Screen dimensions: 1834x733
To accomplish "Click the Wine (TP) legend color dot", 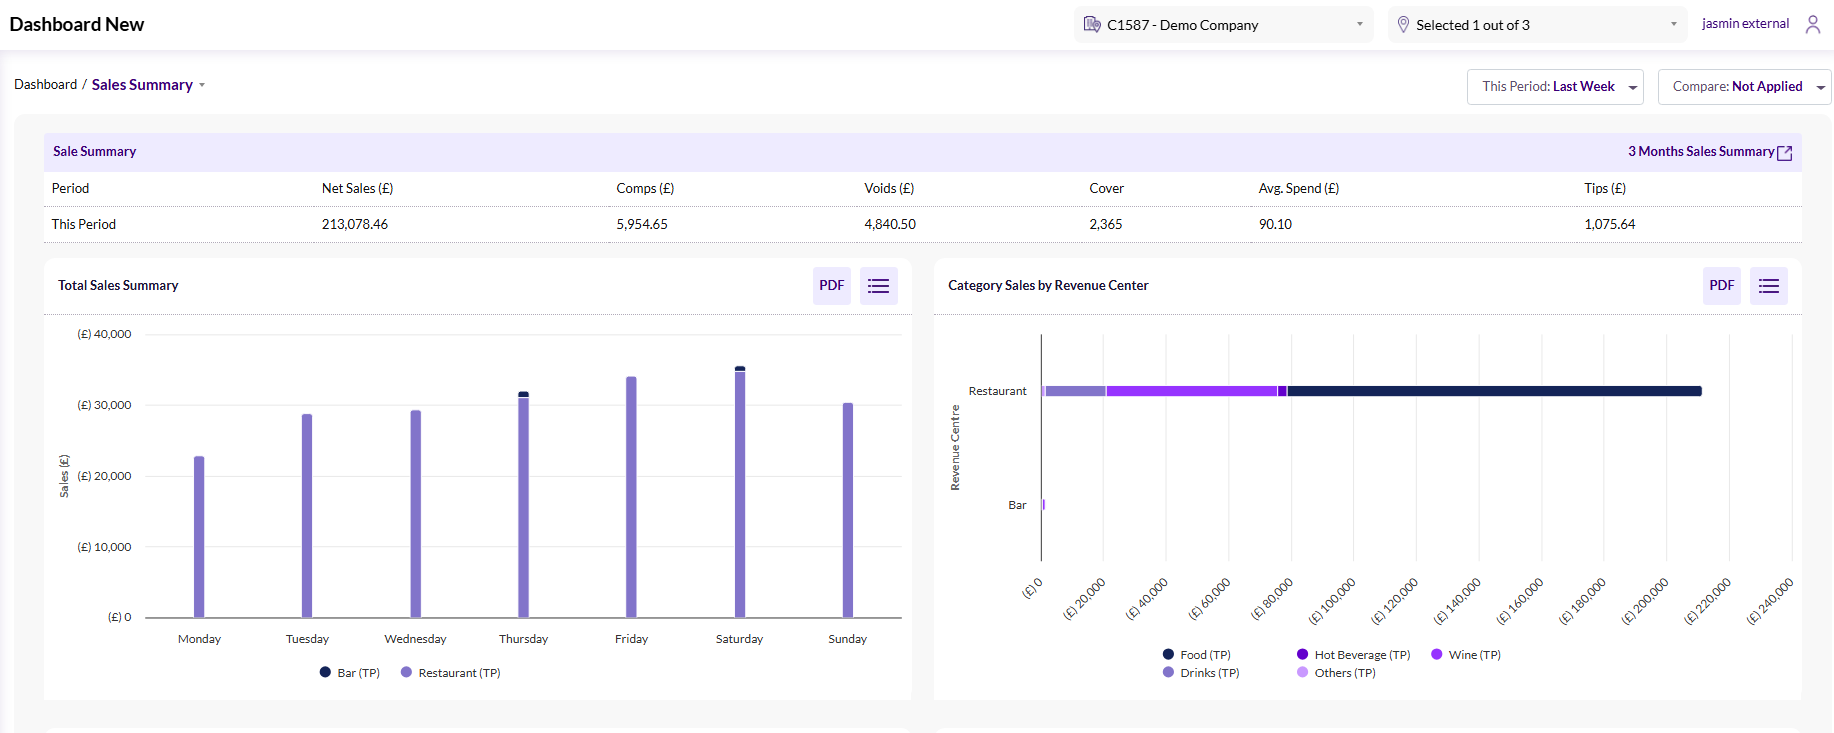I will pyautogui.click(x=1437, y=655).
